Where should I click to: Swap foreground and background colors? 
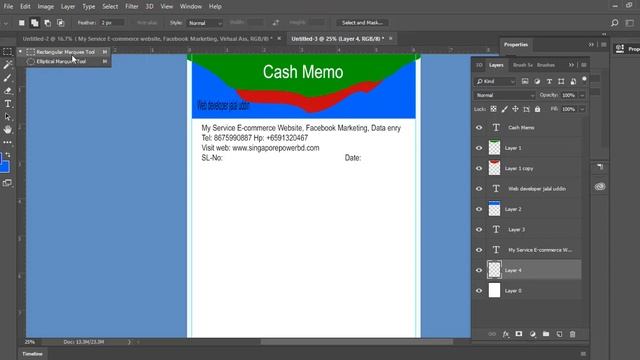[x=8, y=155]
